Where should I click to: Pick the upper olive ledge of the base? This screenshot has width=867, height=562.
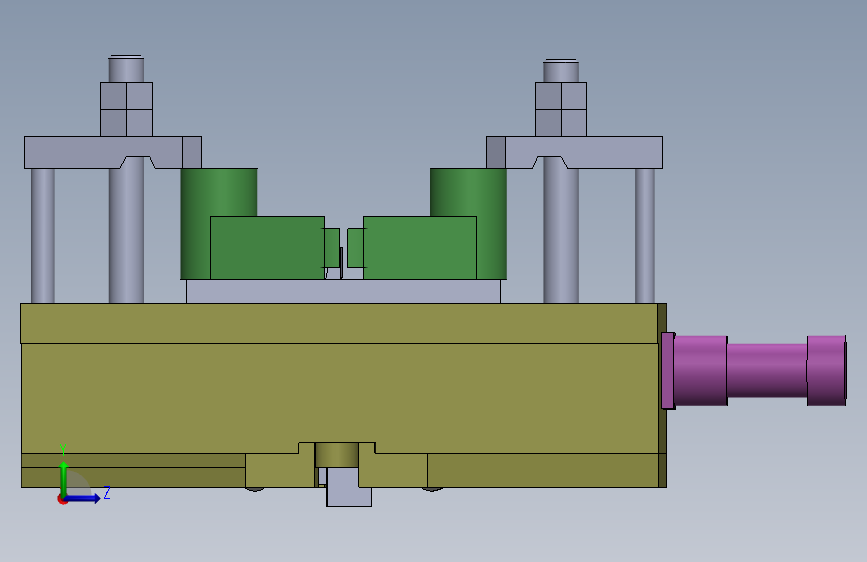point(339,324)
